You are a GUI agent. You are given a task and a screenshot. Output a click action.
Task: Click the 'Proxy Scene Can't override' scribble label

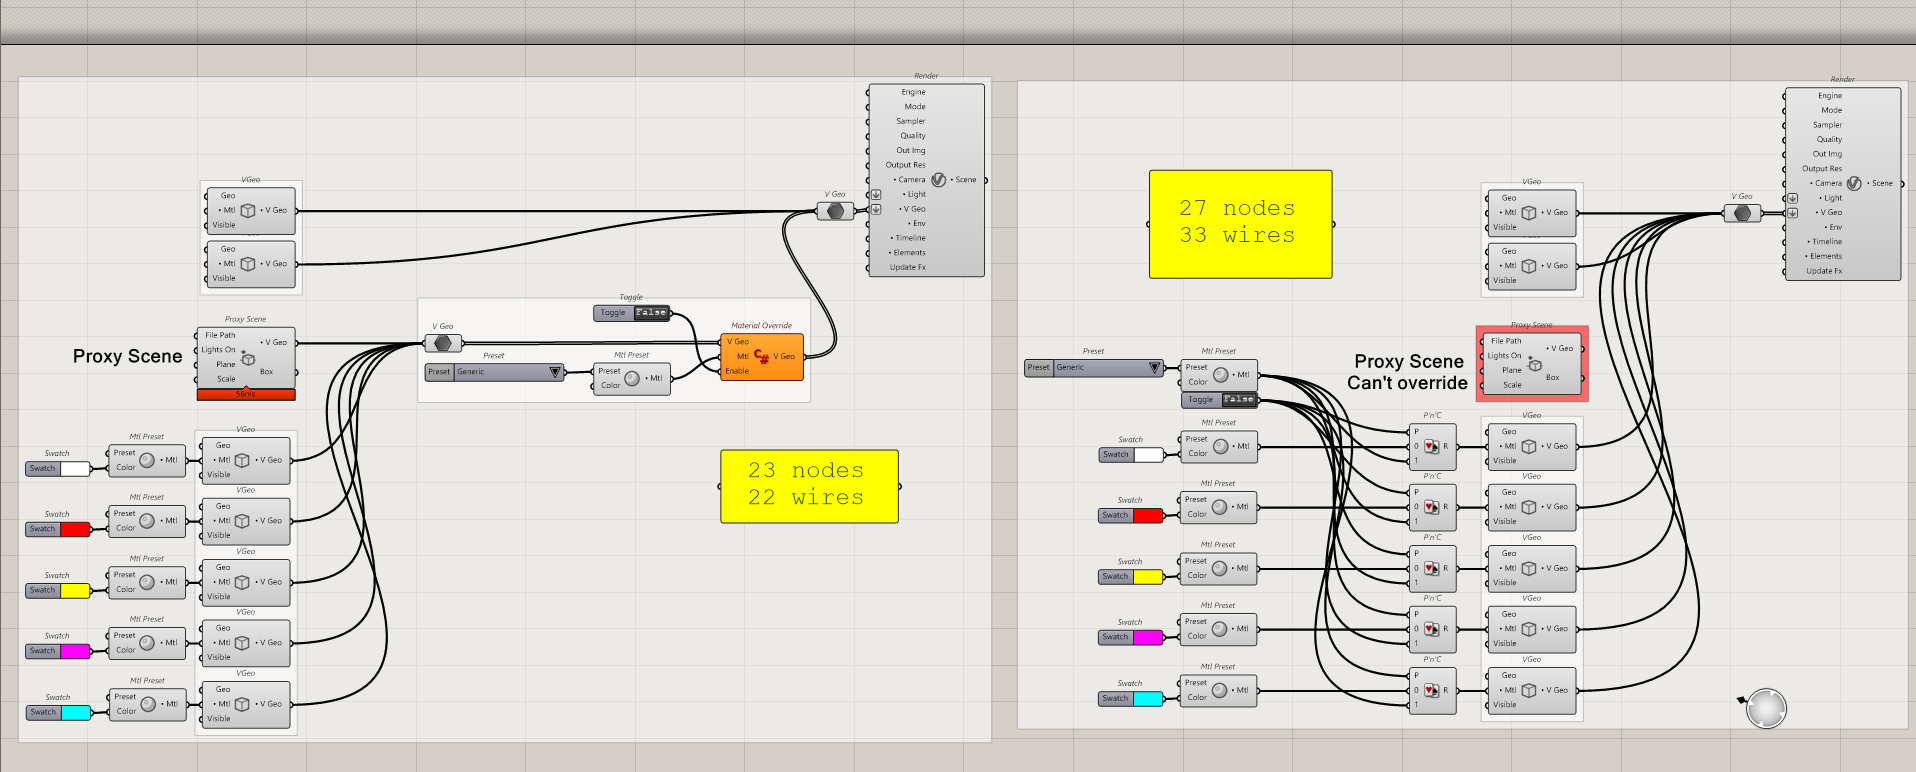pyautogui.click(x=1408, y=372)
